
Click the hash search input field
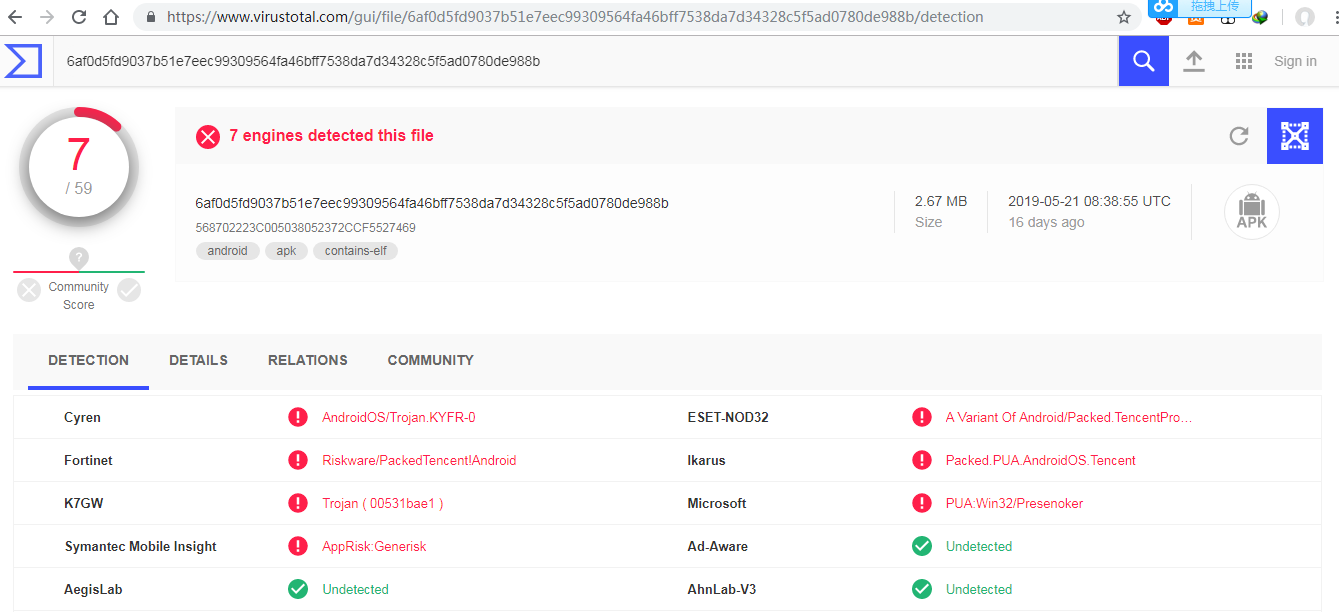click(x=585, y=61)
